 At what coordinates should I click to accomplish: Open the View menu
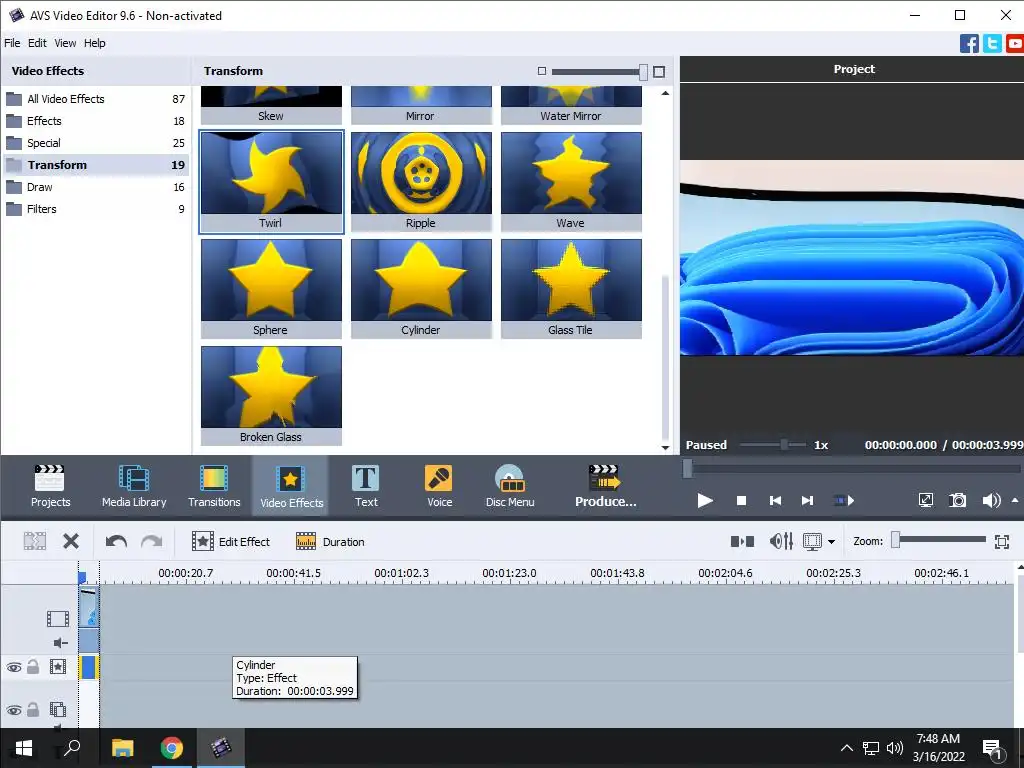point(65,43)
